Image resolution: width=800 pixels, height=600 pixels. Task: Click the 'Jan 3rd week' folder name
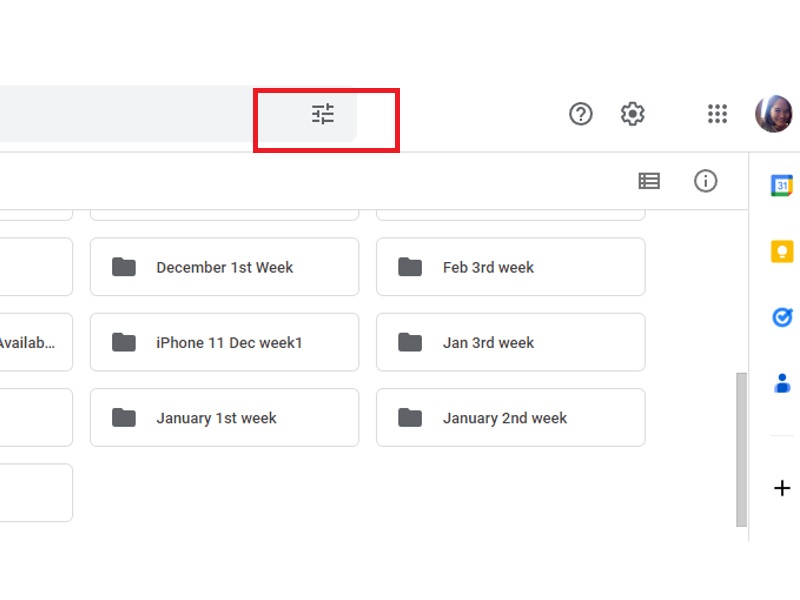tap(488, 343)
